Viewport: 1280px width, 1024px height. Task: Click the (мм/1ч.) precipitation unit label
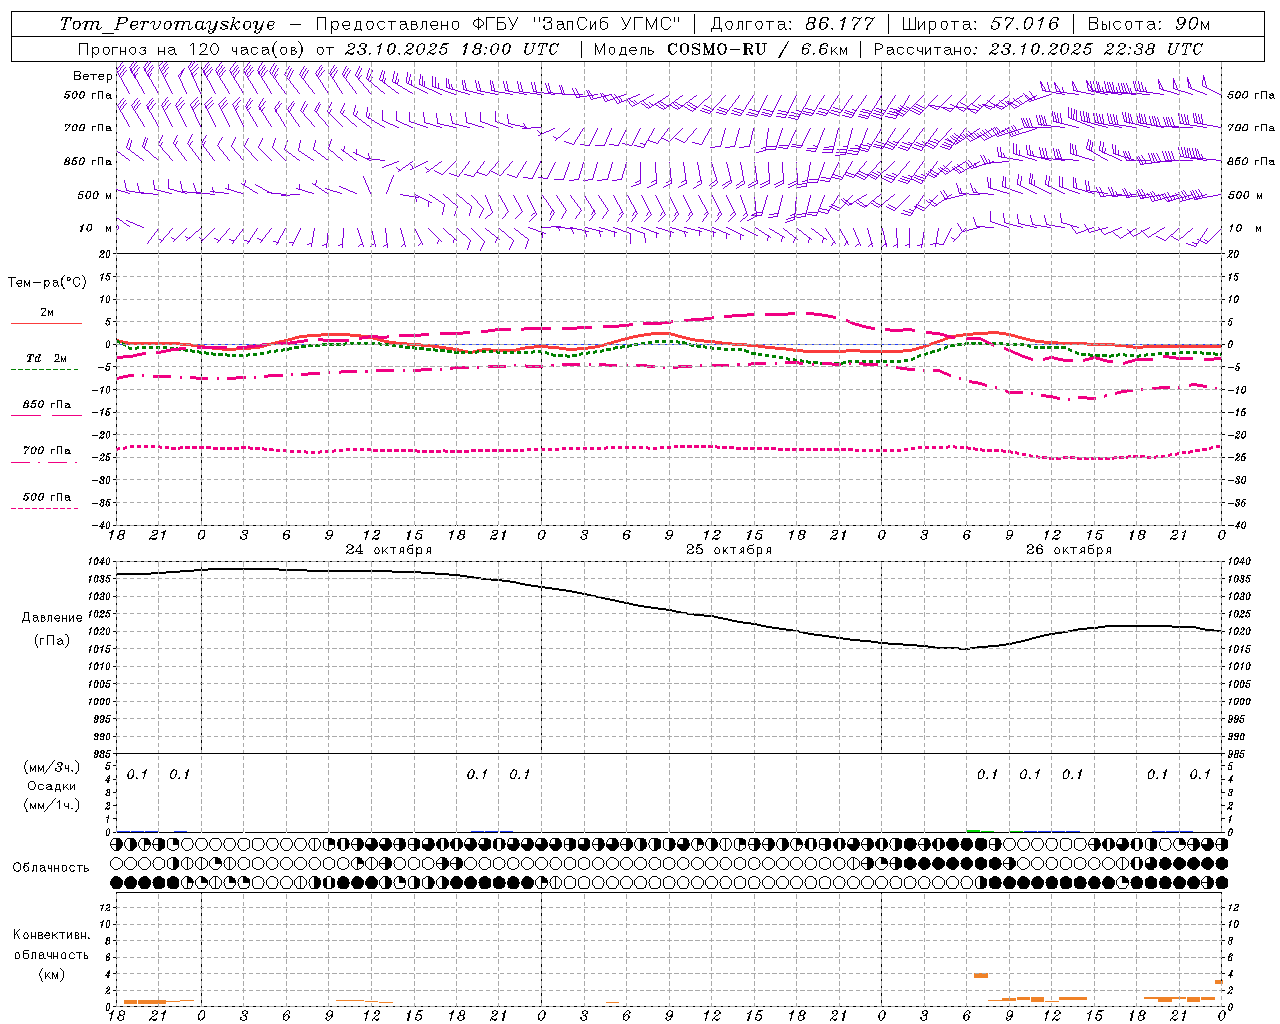pyautogui.click(x=51, y=805)
